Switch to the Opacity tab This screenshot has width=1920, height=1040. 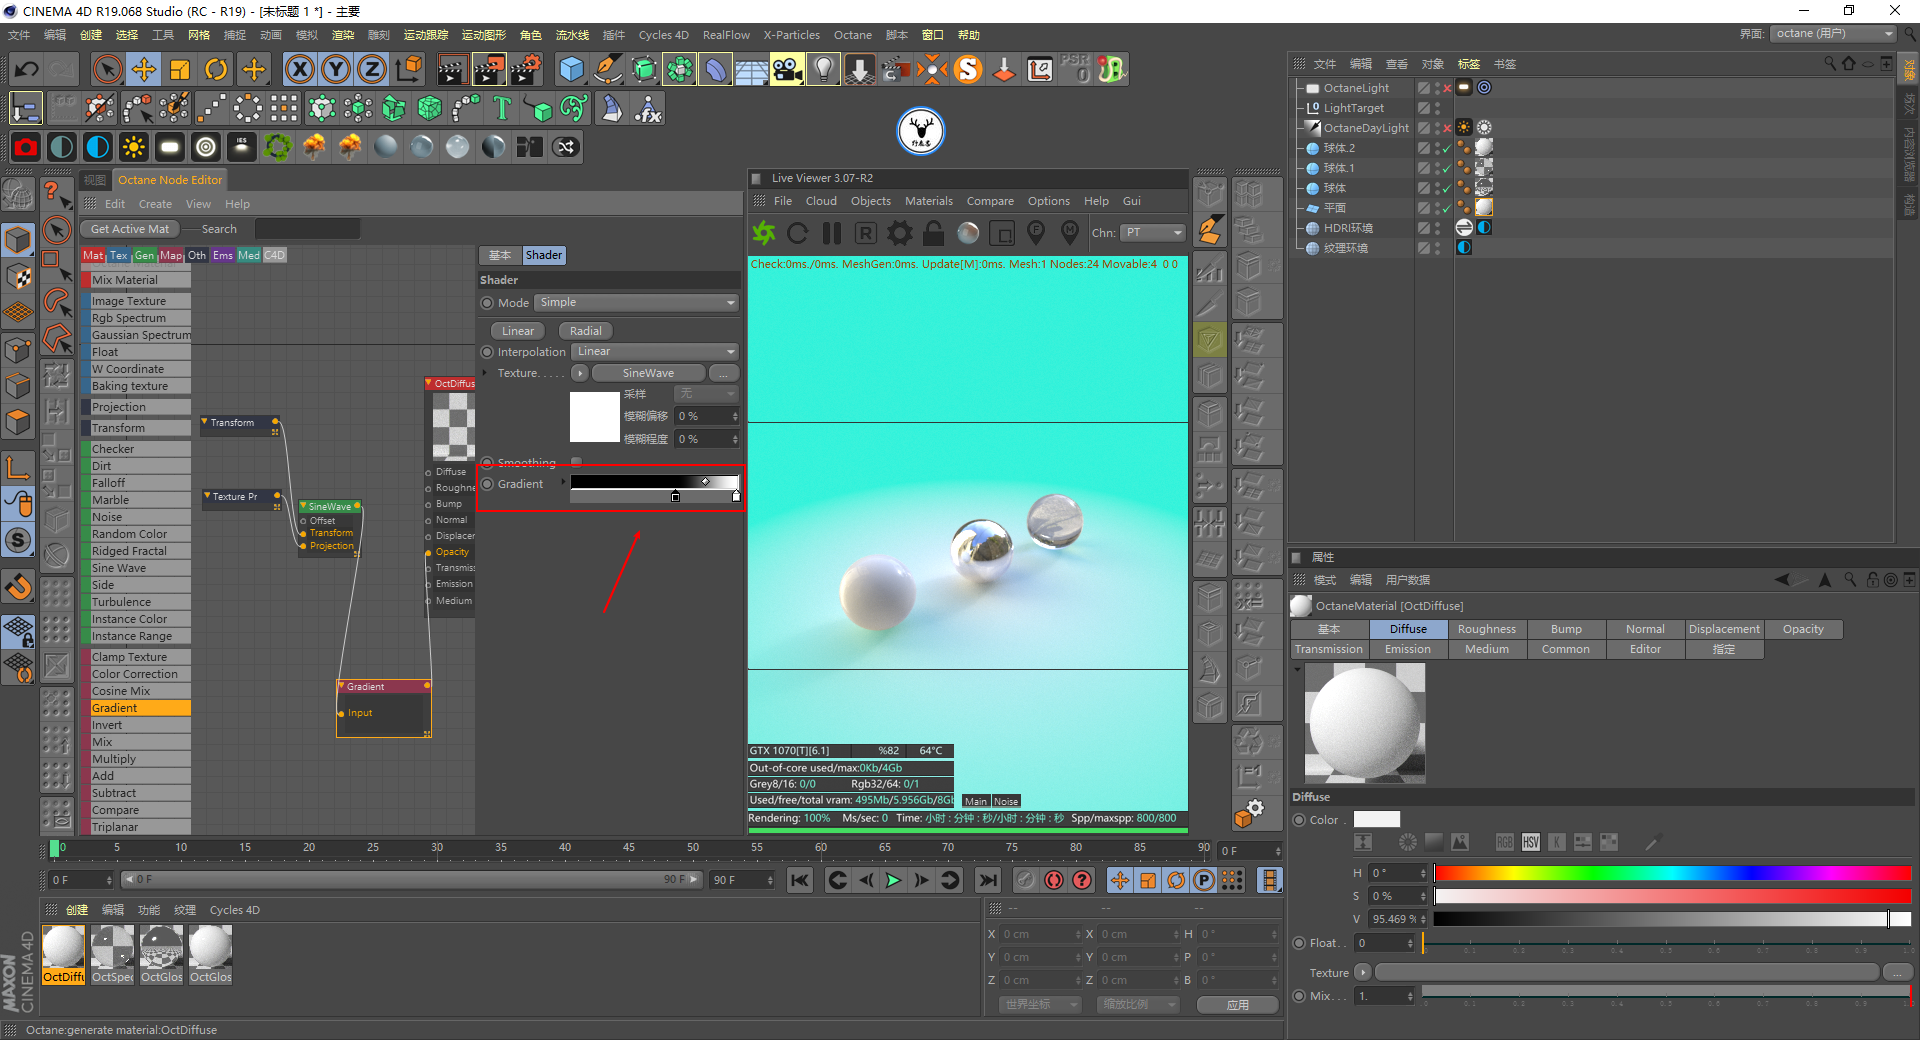(1803, 629)
